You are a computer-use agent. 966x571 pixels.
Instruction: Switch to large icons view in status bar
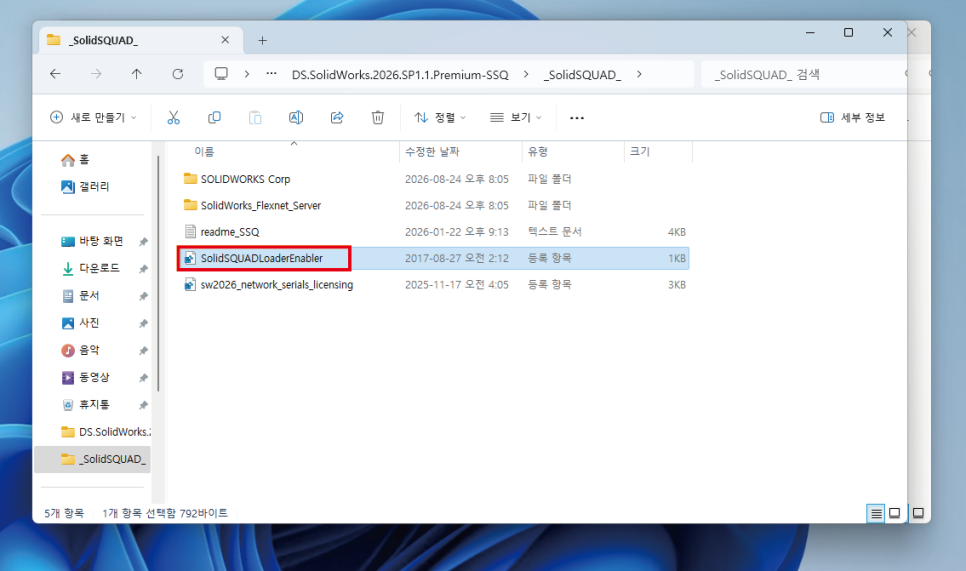coord(895,513)
